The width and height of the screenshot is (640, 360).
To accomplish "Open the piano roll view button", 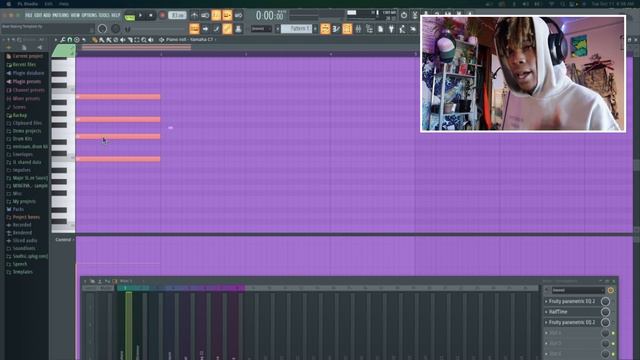I will [336, 29].
